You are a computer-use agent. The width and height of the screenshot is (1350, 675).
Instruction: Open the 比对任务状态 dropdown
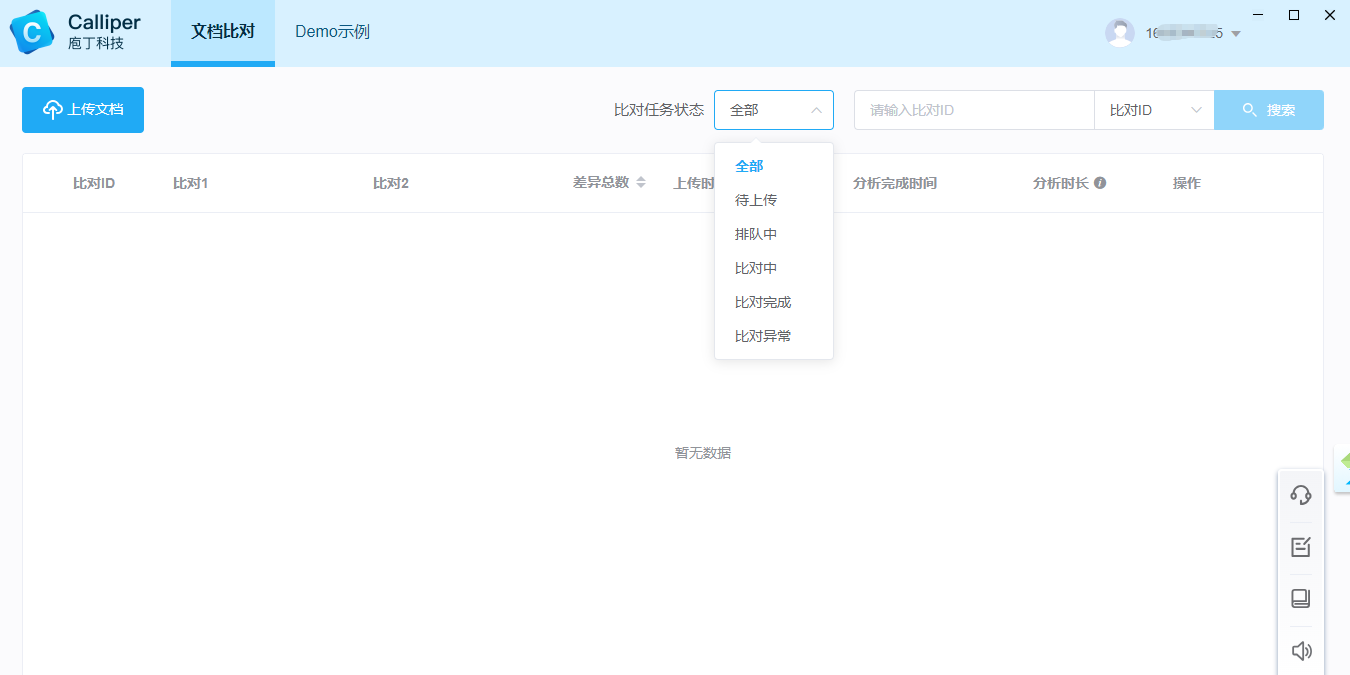773,110
